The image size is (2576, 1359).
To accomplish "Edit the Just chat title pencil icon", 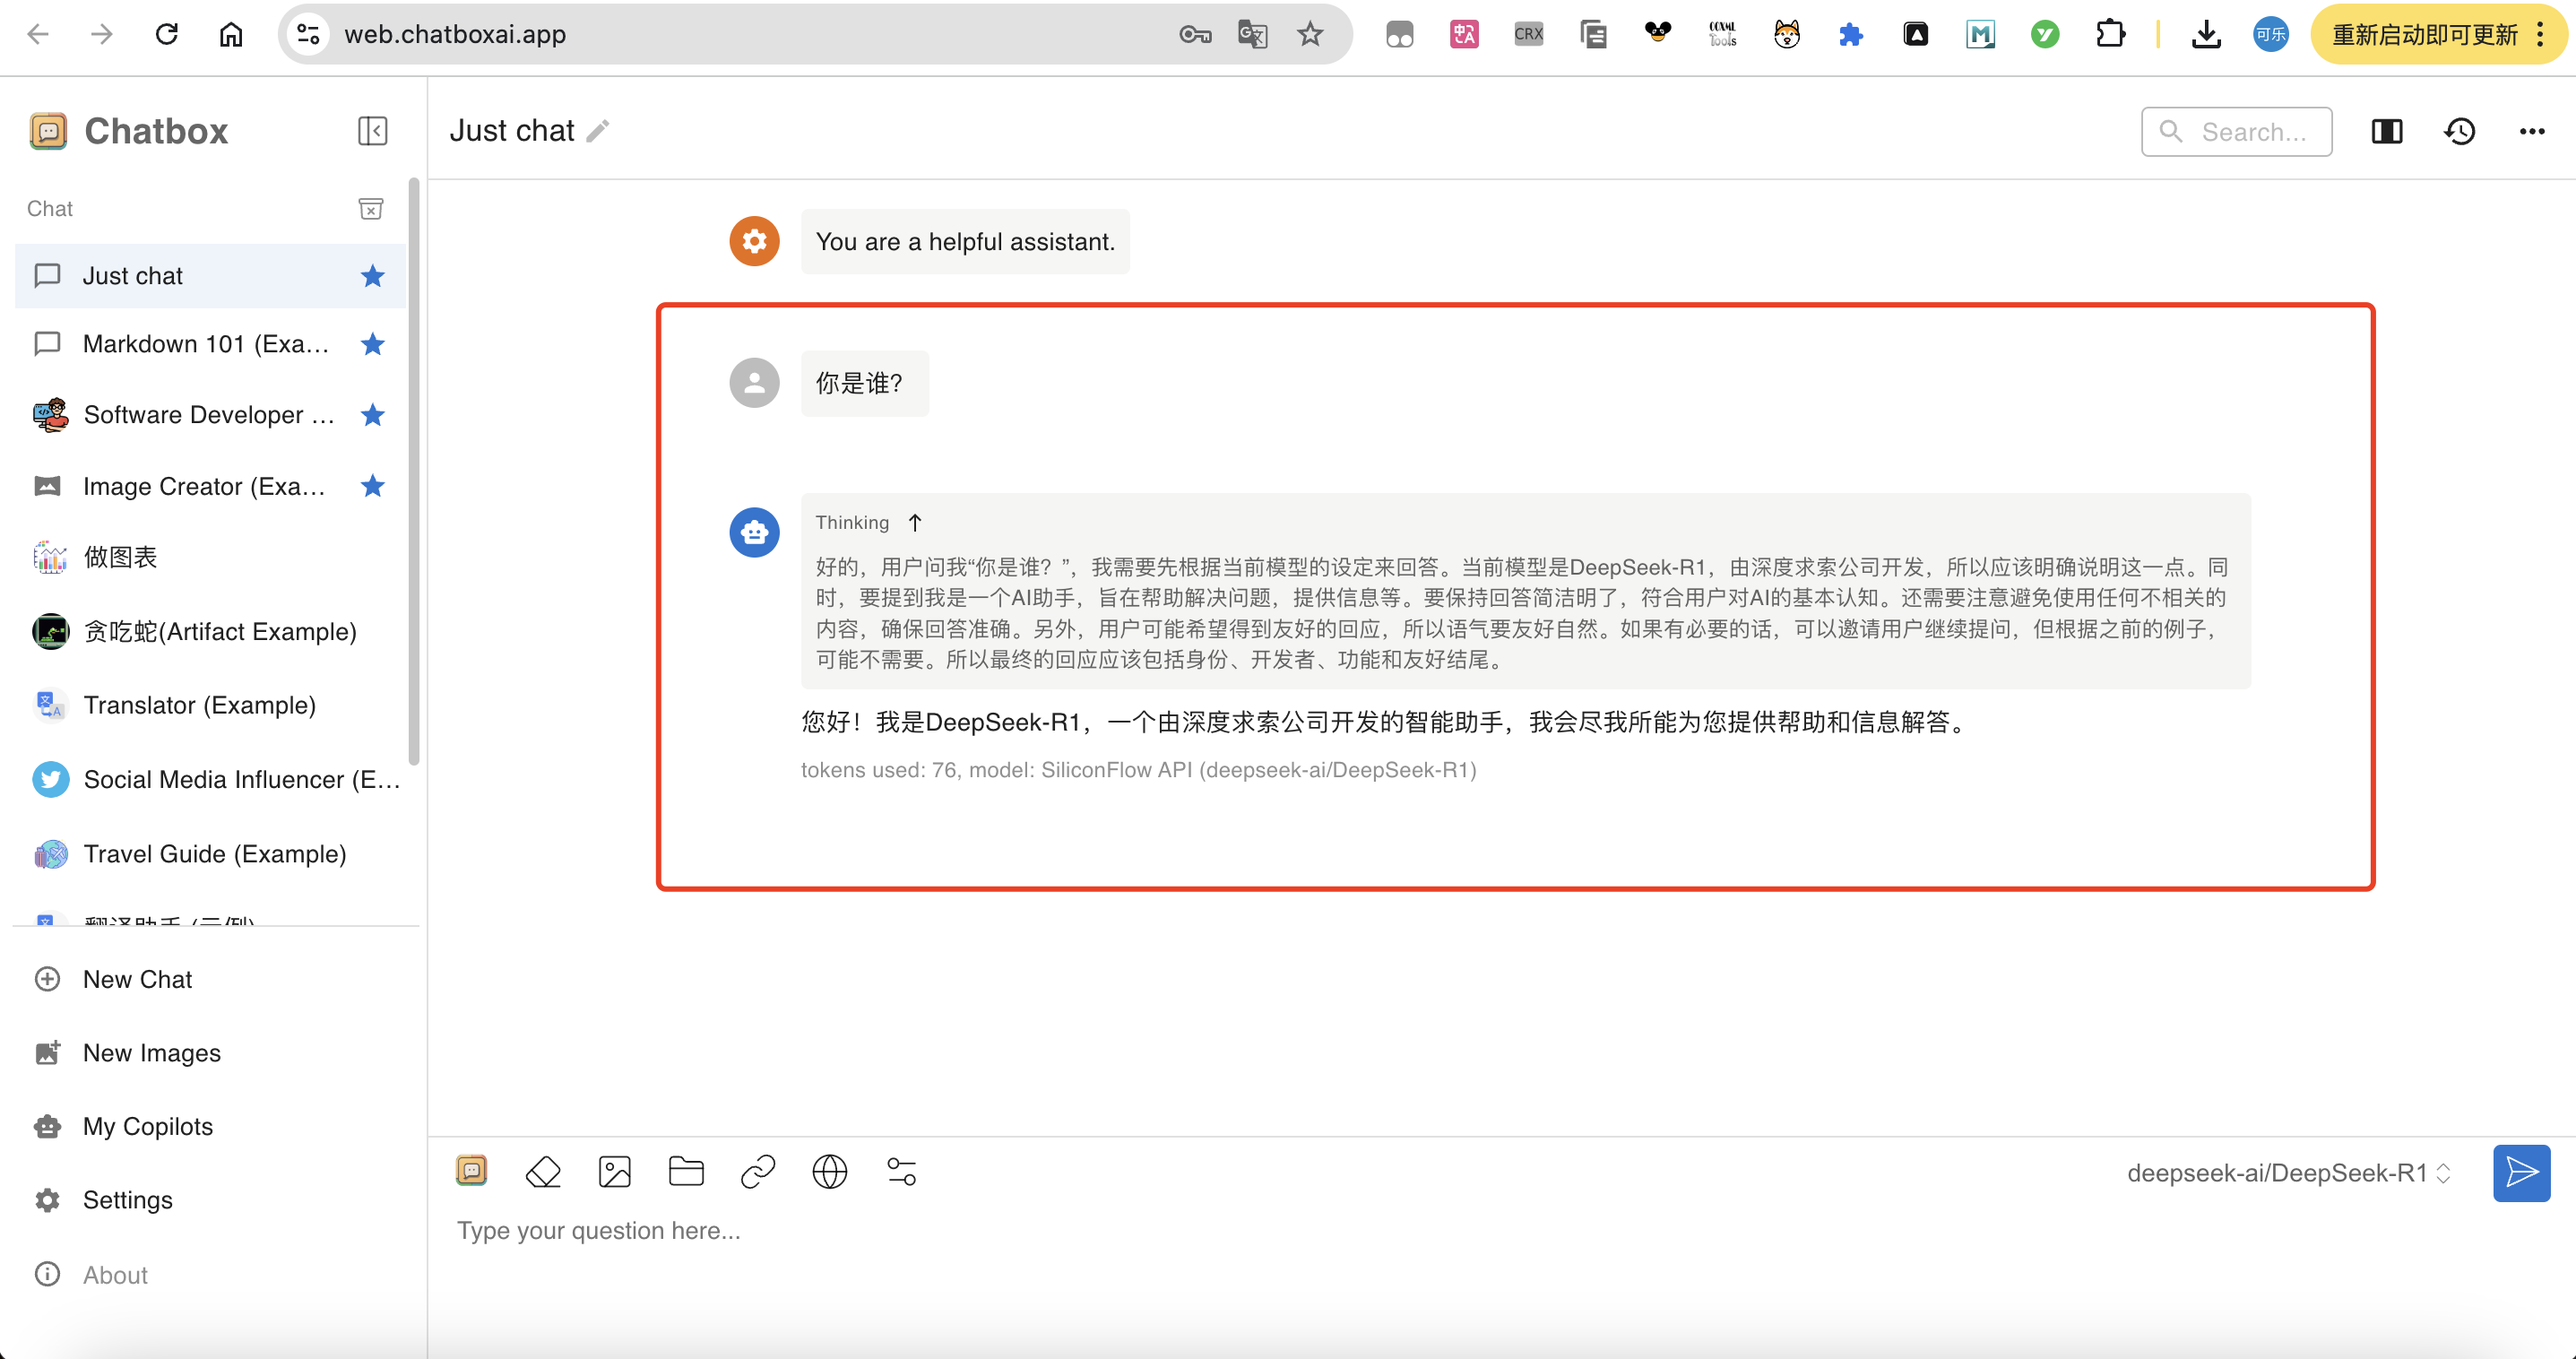I will coord(598,131).
